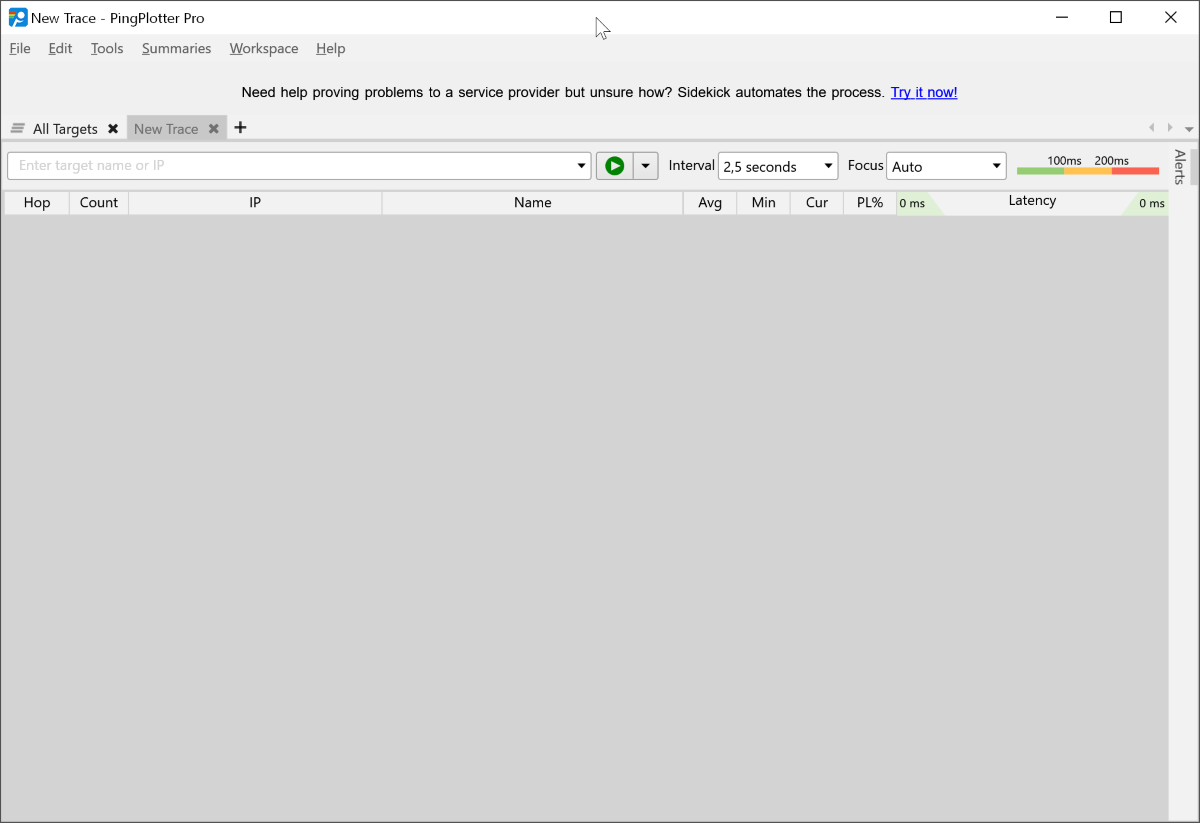Click the orange 200ms latency scale segment
1200x823 pixels.
pyautogui.click(x=1088, y=171)
